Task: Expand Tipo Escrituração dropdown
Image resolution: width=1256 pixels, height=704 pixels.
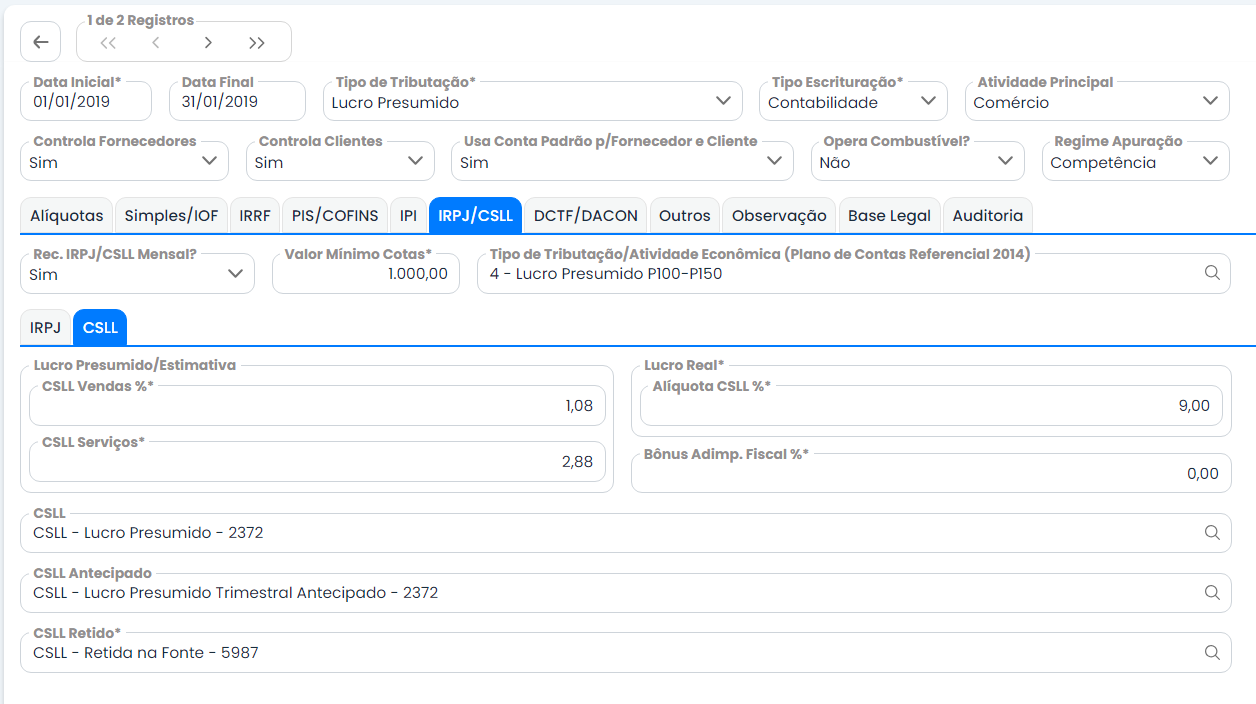Action: click(853, 101)
